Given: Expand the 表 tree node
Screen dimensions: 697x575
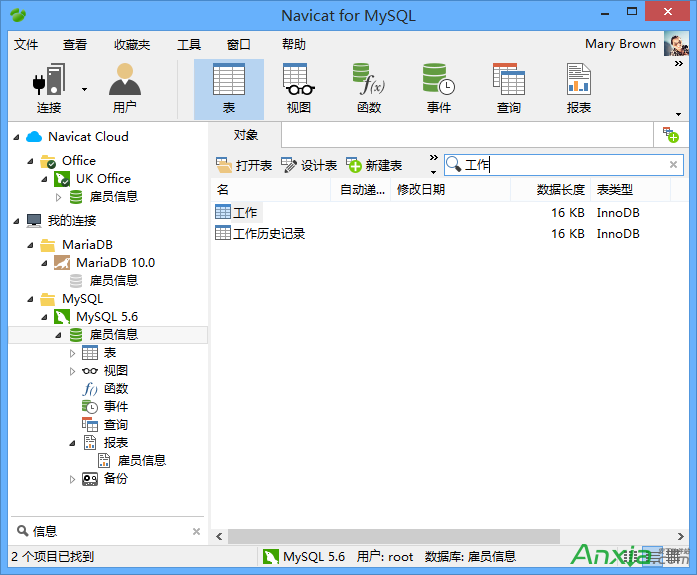Looking at the screenshot, I should coord(72,353).
